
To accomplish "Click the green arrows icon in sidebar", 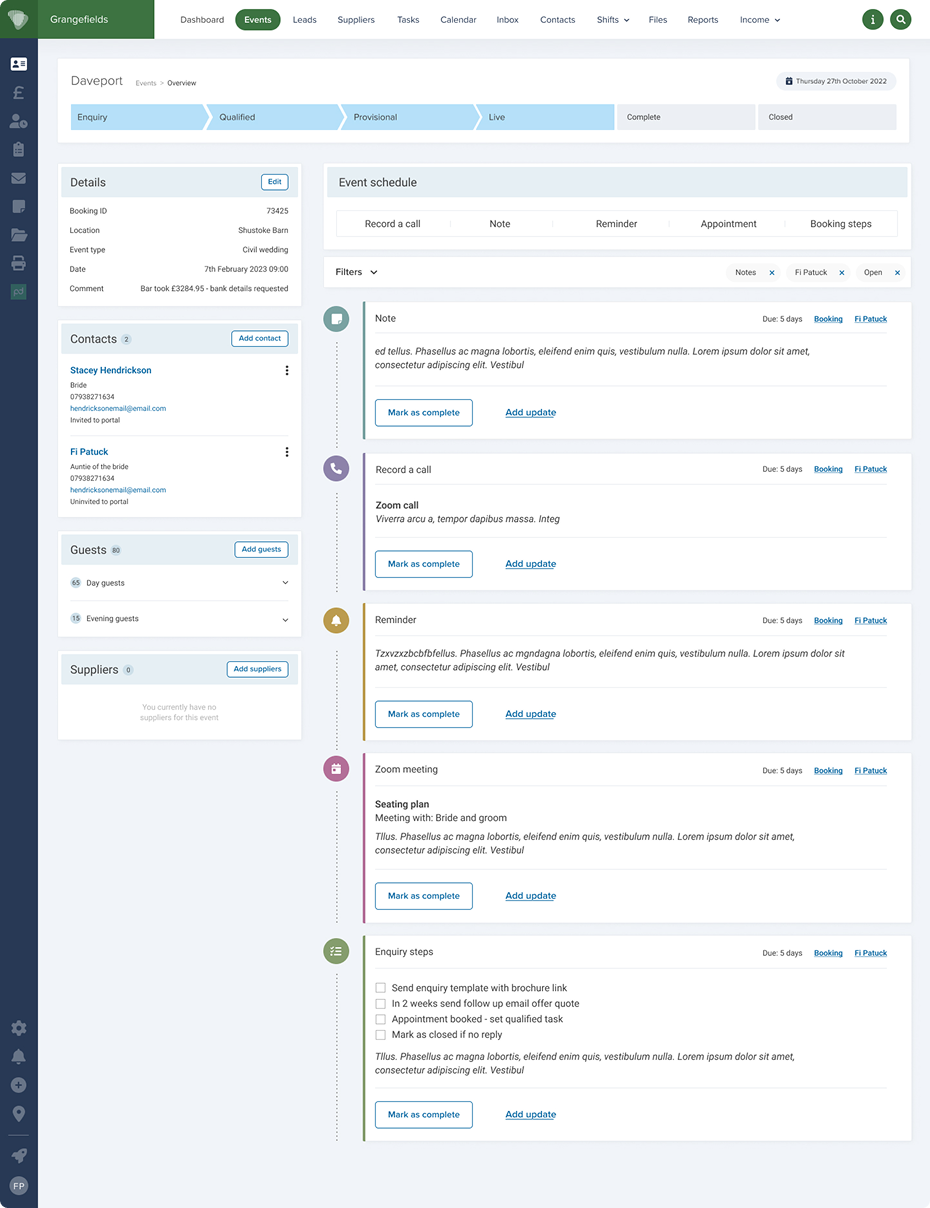I will click(x=18, y=292).
